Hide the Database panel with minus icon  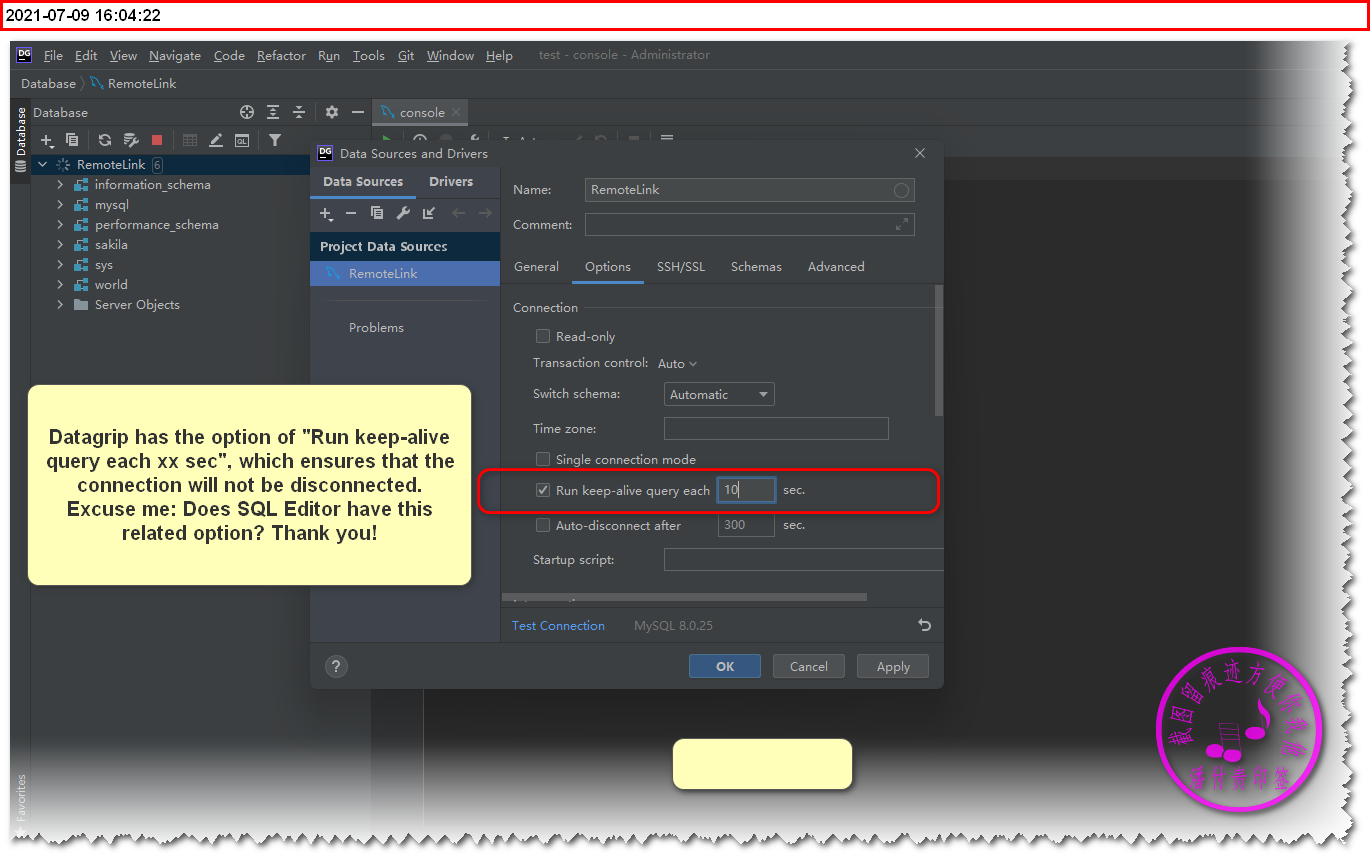click(x=358, y=113)
